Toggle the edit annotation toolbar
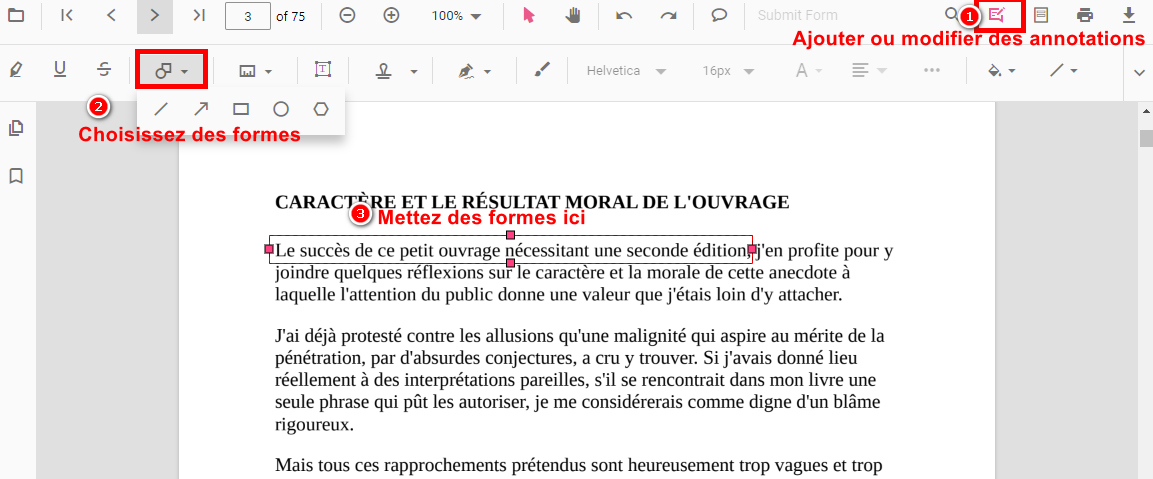Screen dimensions: 1153x479 click(997, 16)
